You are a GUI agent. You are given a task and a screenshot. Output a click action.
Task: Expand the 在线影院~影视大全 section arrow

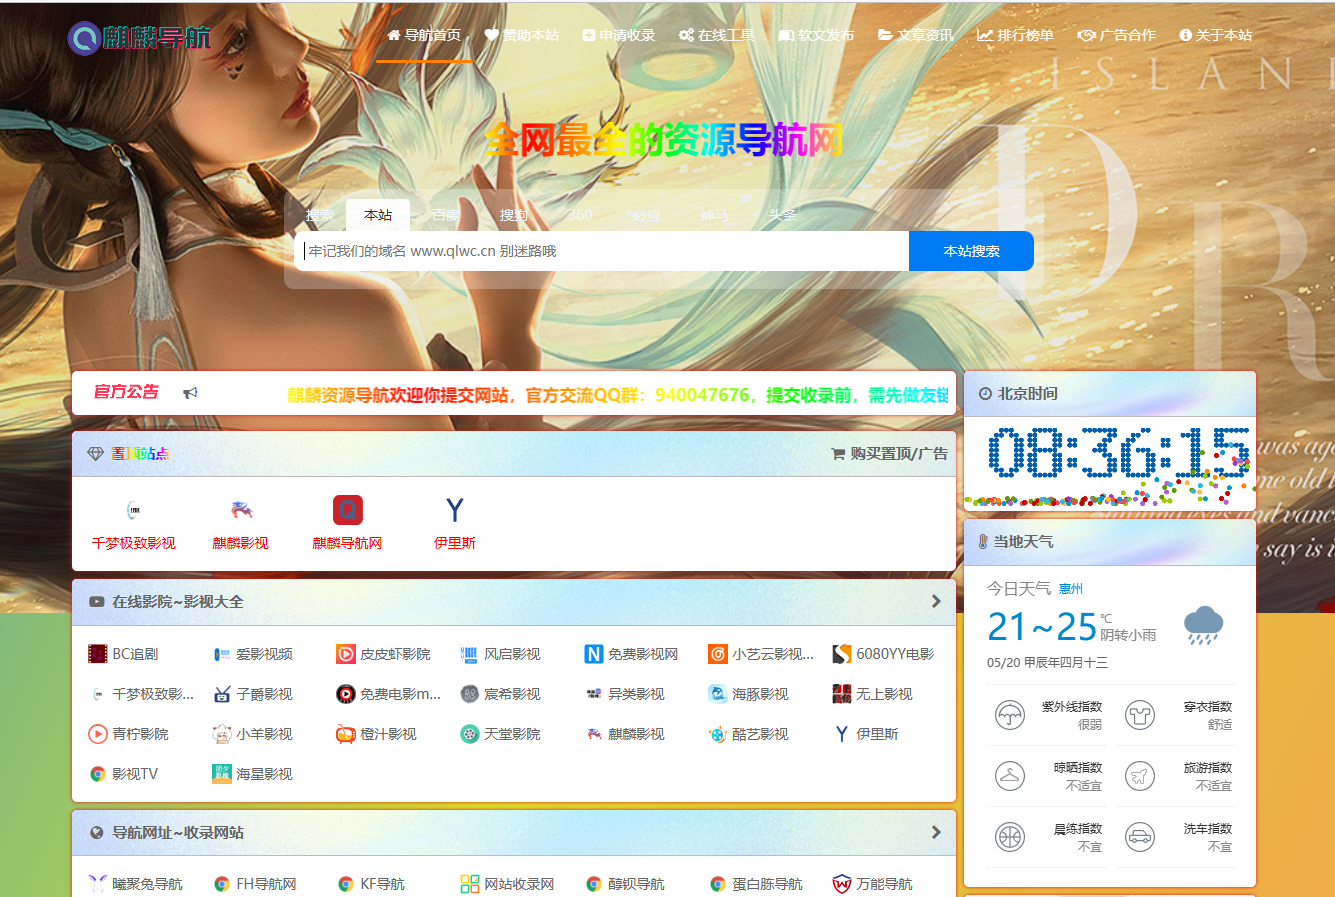pos(936,601)
